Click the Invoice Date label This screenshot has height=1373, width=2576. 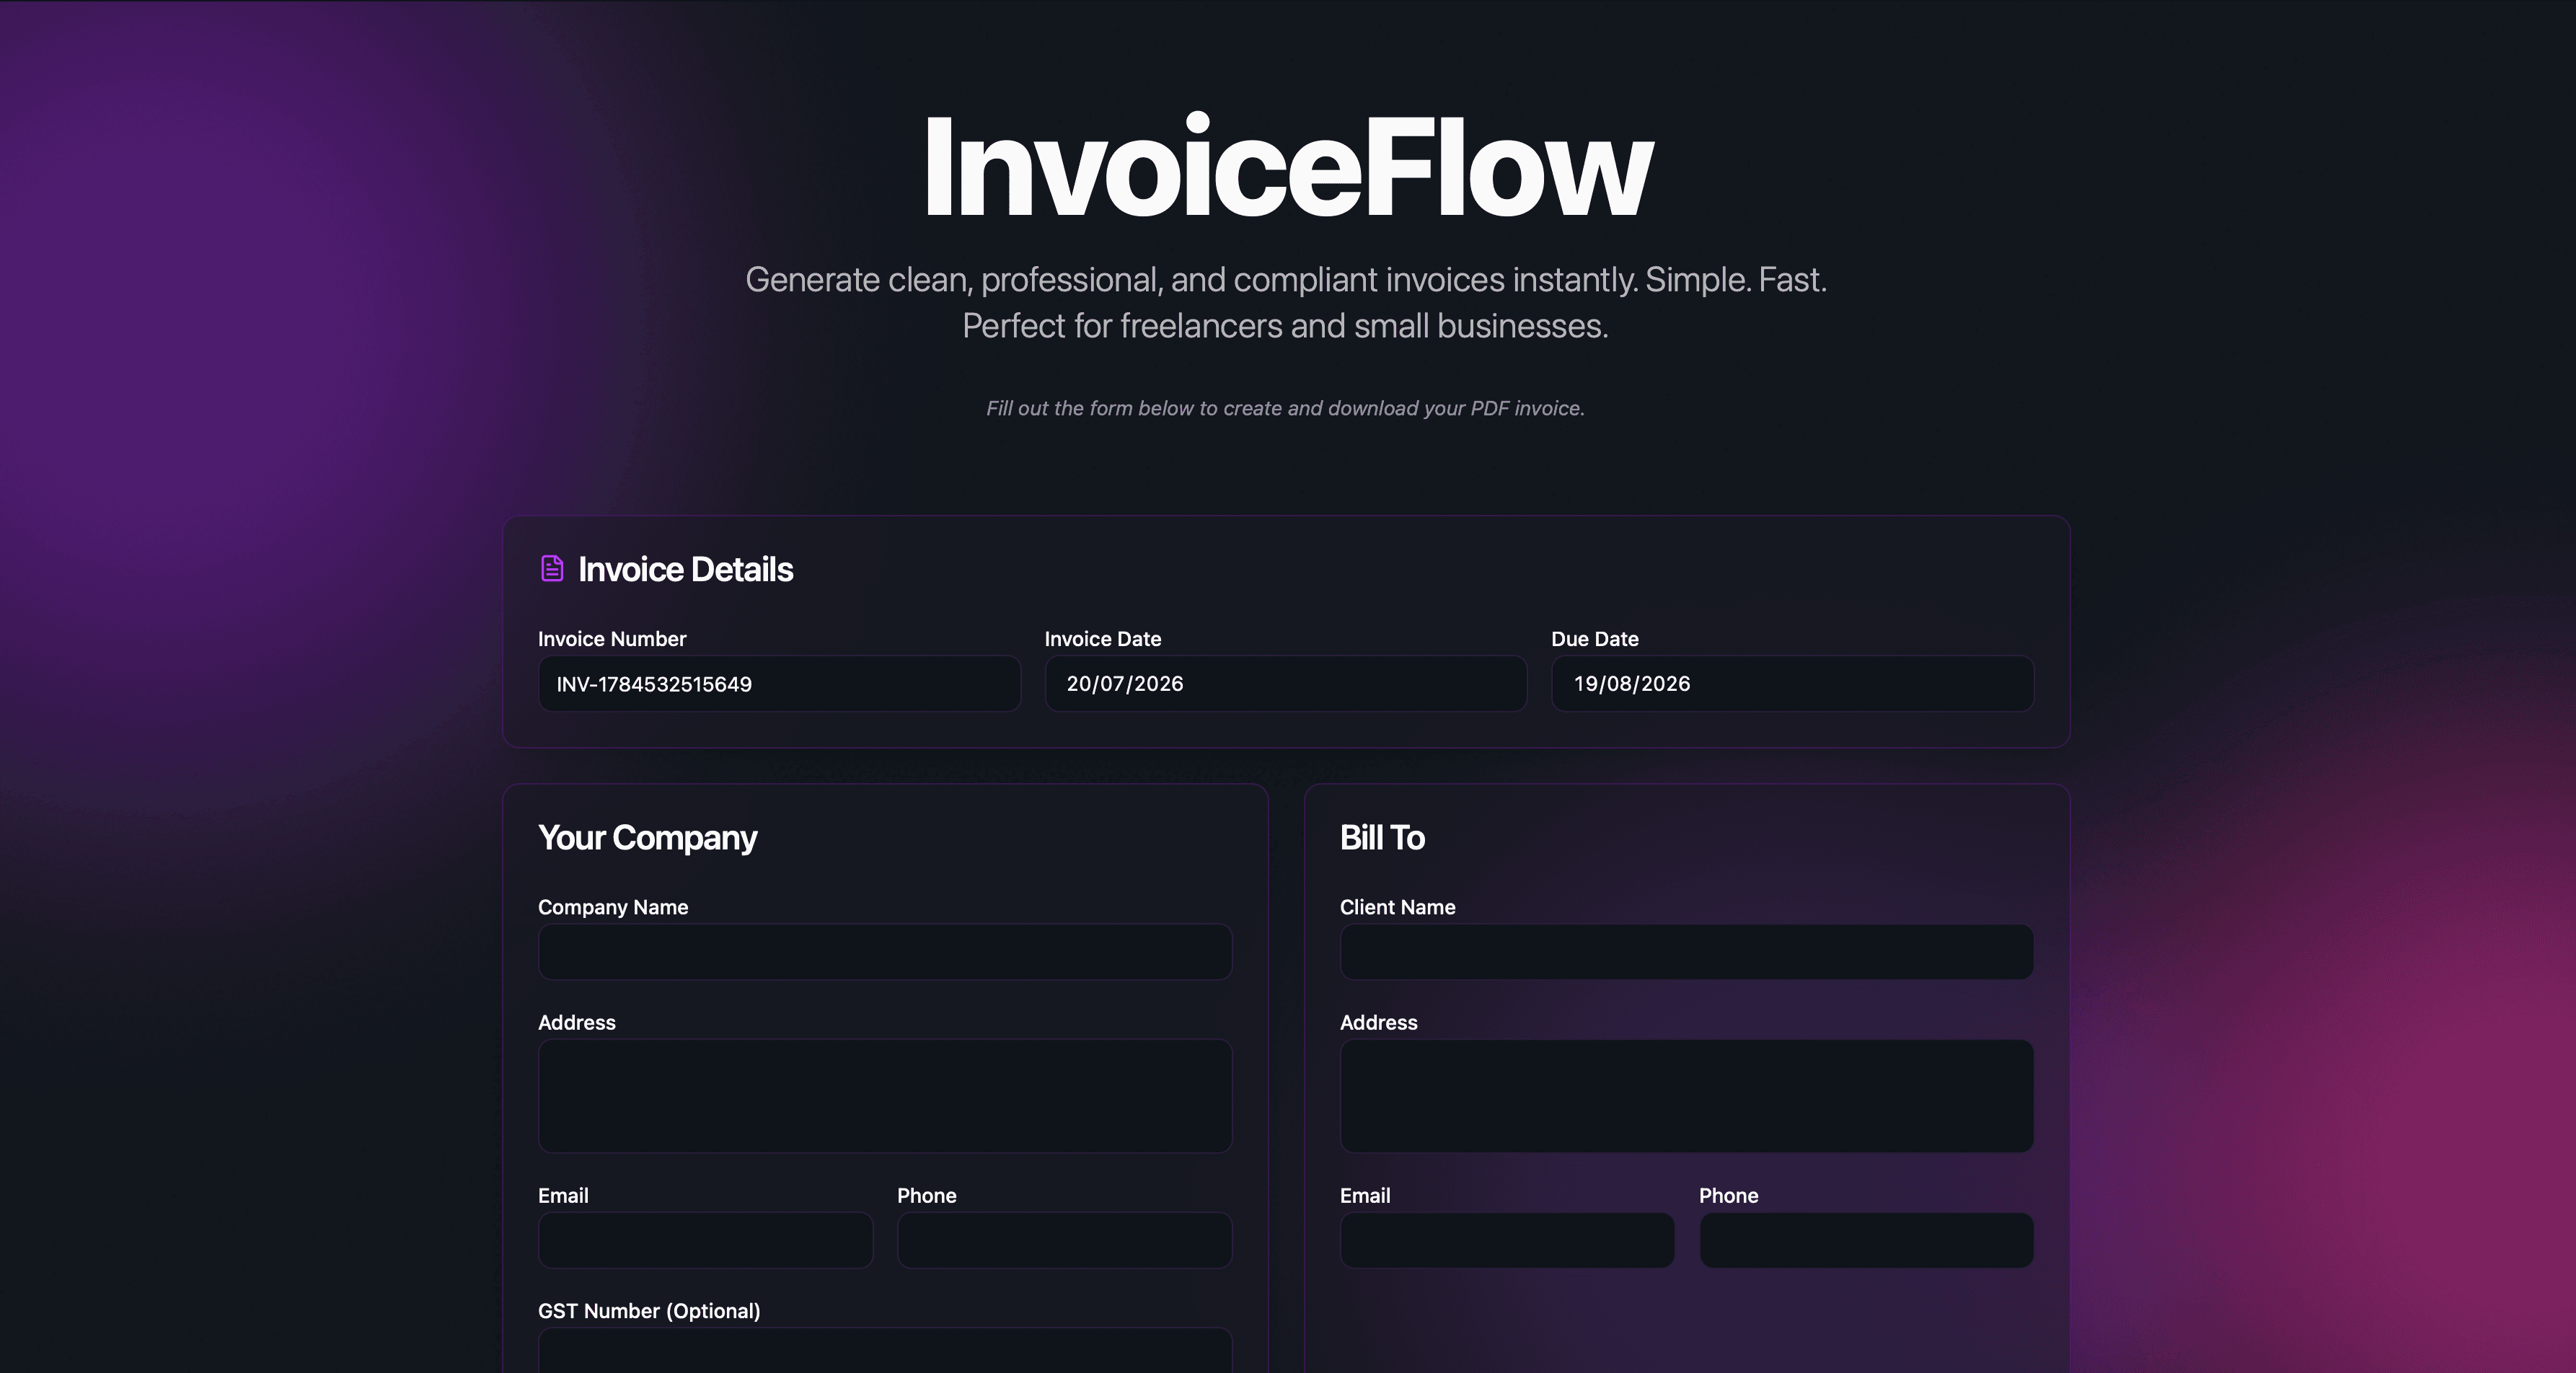point(1103,639)
